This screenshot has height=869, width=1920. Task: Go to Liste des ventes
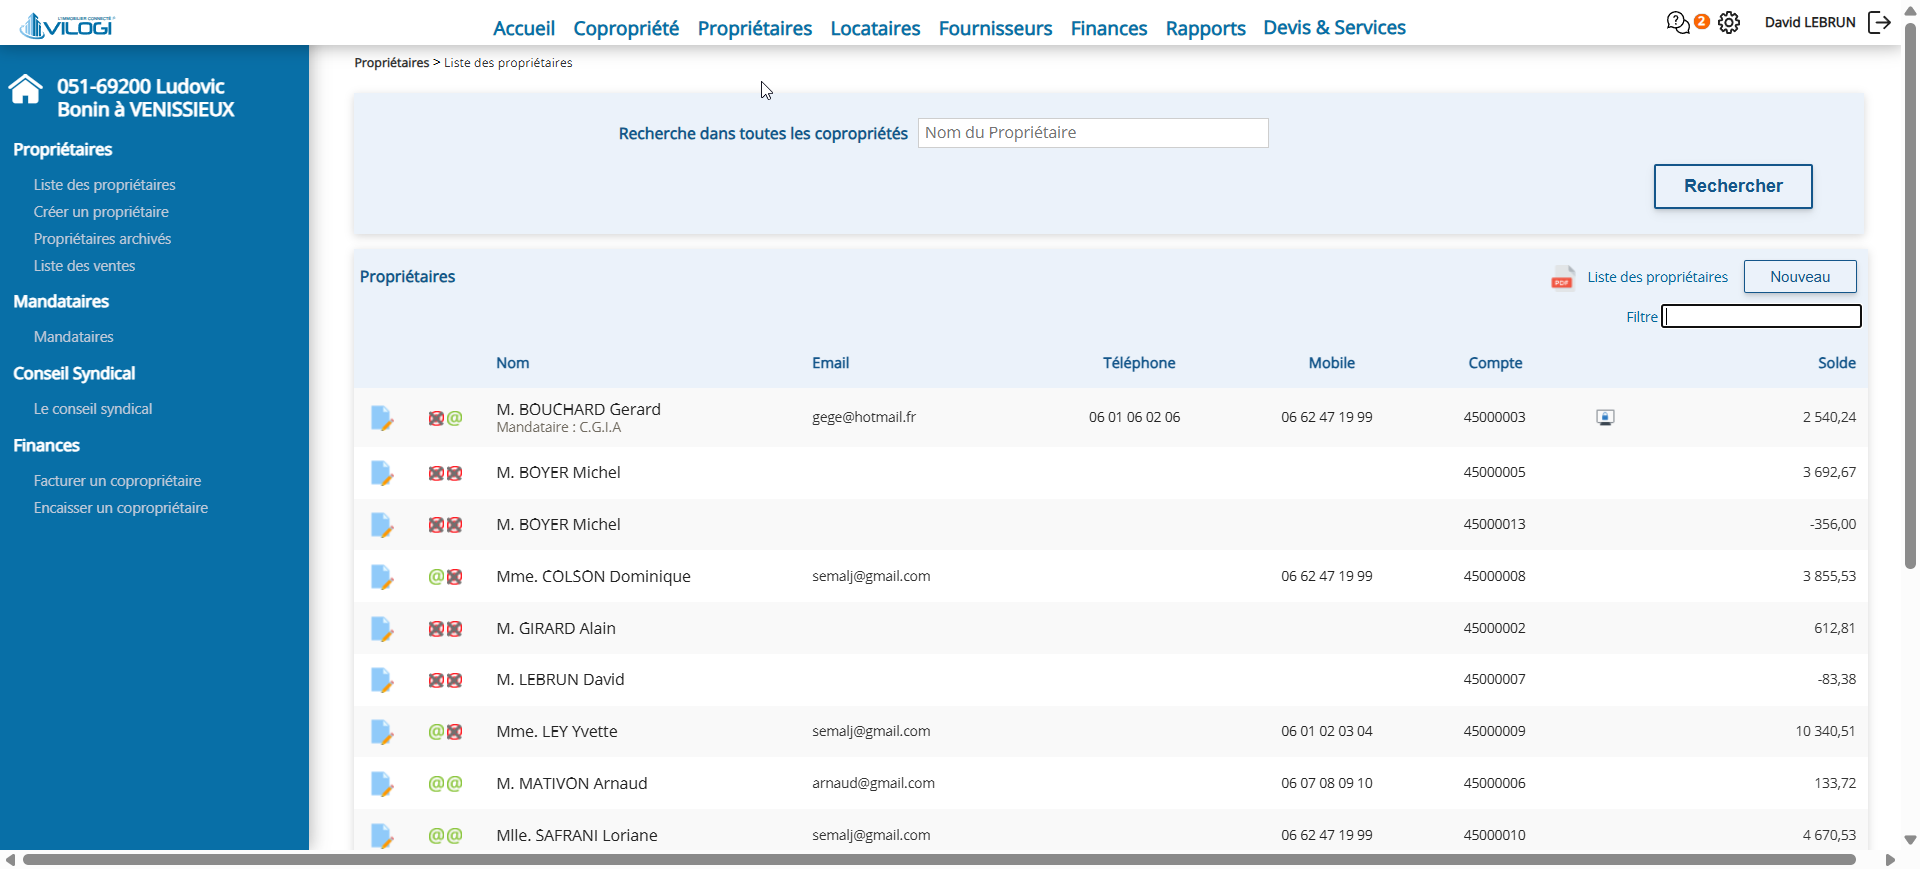pos(84,266)
